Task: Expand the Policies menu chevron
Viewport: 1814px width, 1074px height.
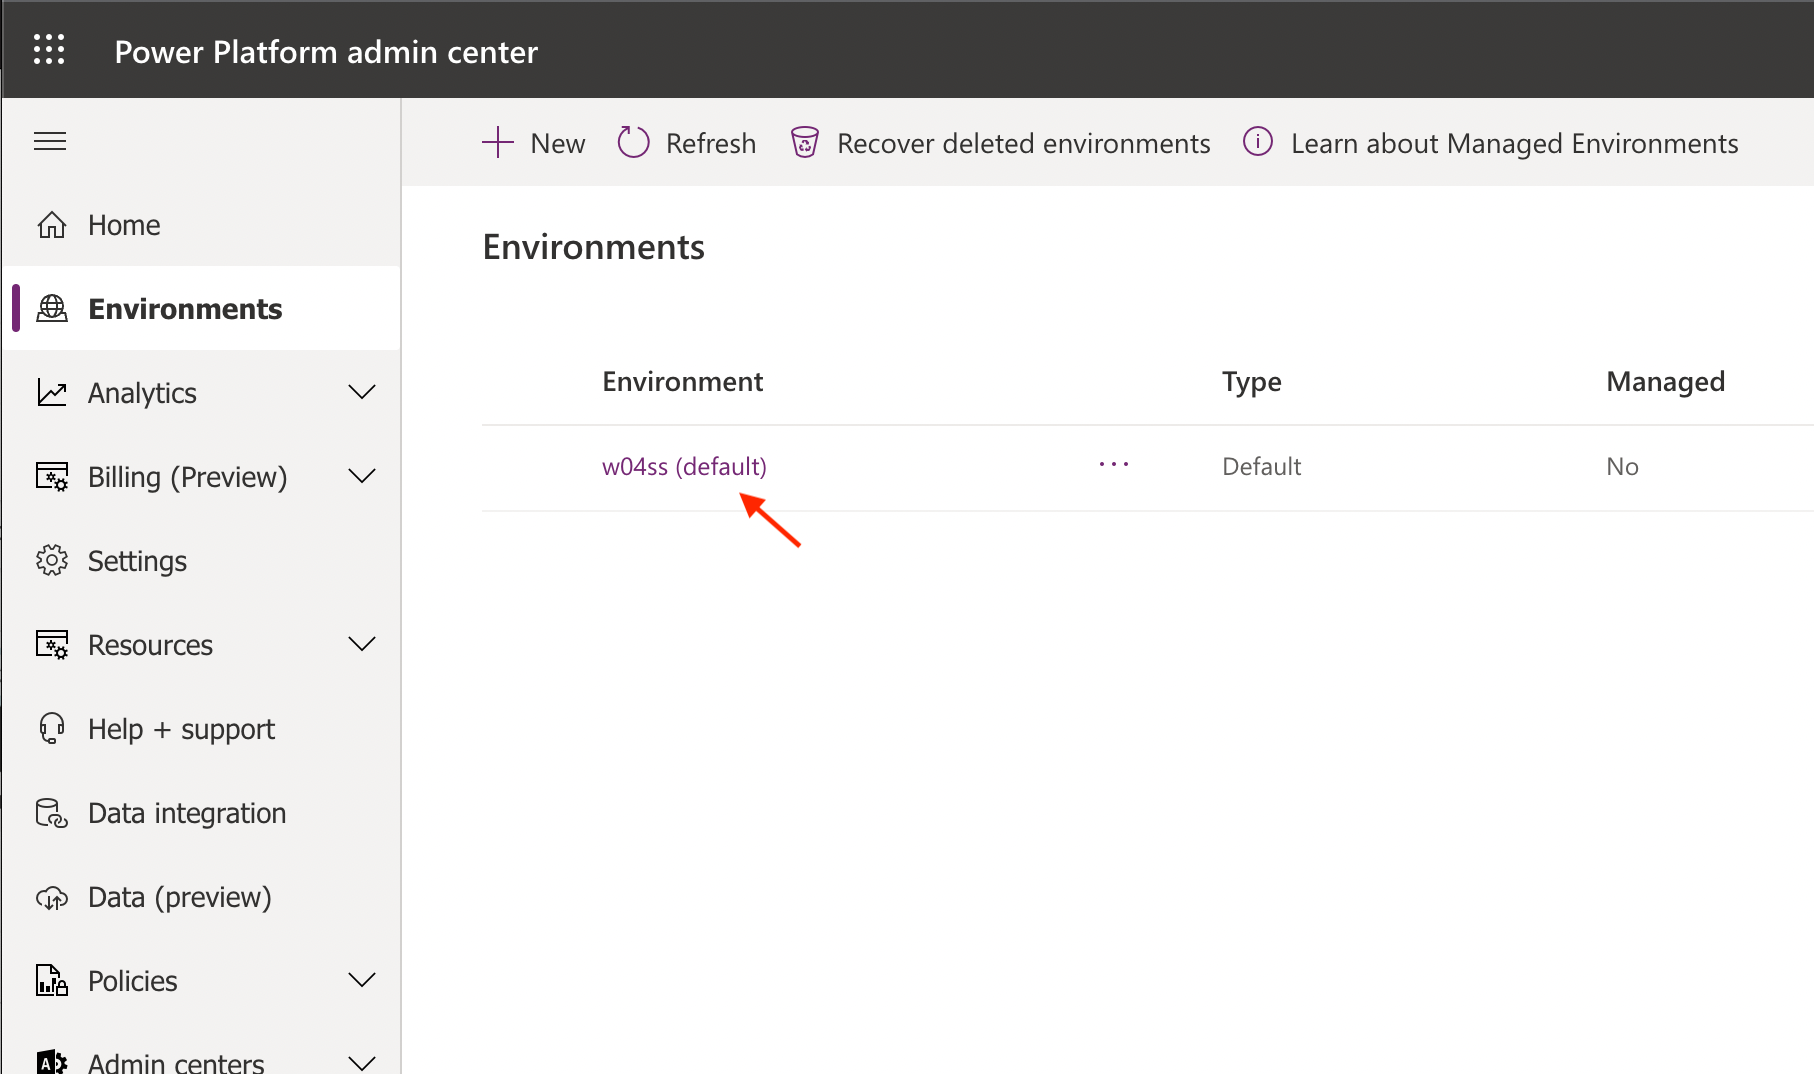Action: (361, 980)
